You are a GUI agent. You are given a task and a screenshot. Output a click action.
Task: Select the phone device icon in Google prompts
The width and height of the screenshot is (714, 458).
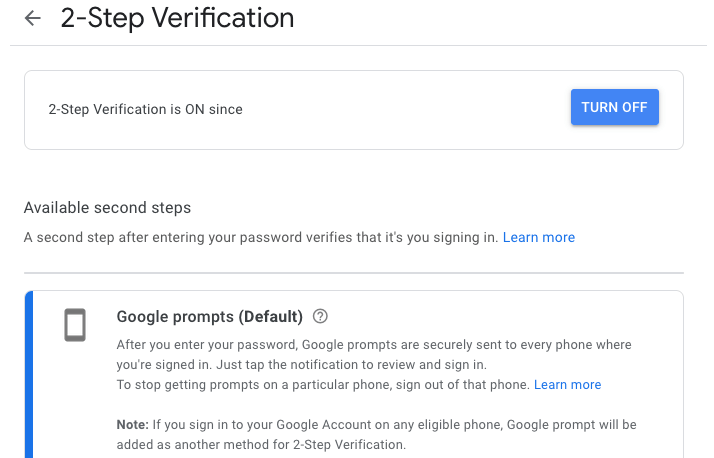(75, 325)
